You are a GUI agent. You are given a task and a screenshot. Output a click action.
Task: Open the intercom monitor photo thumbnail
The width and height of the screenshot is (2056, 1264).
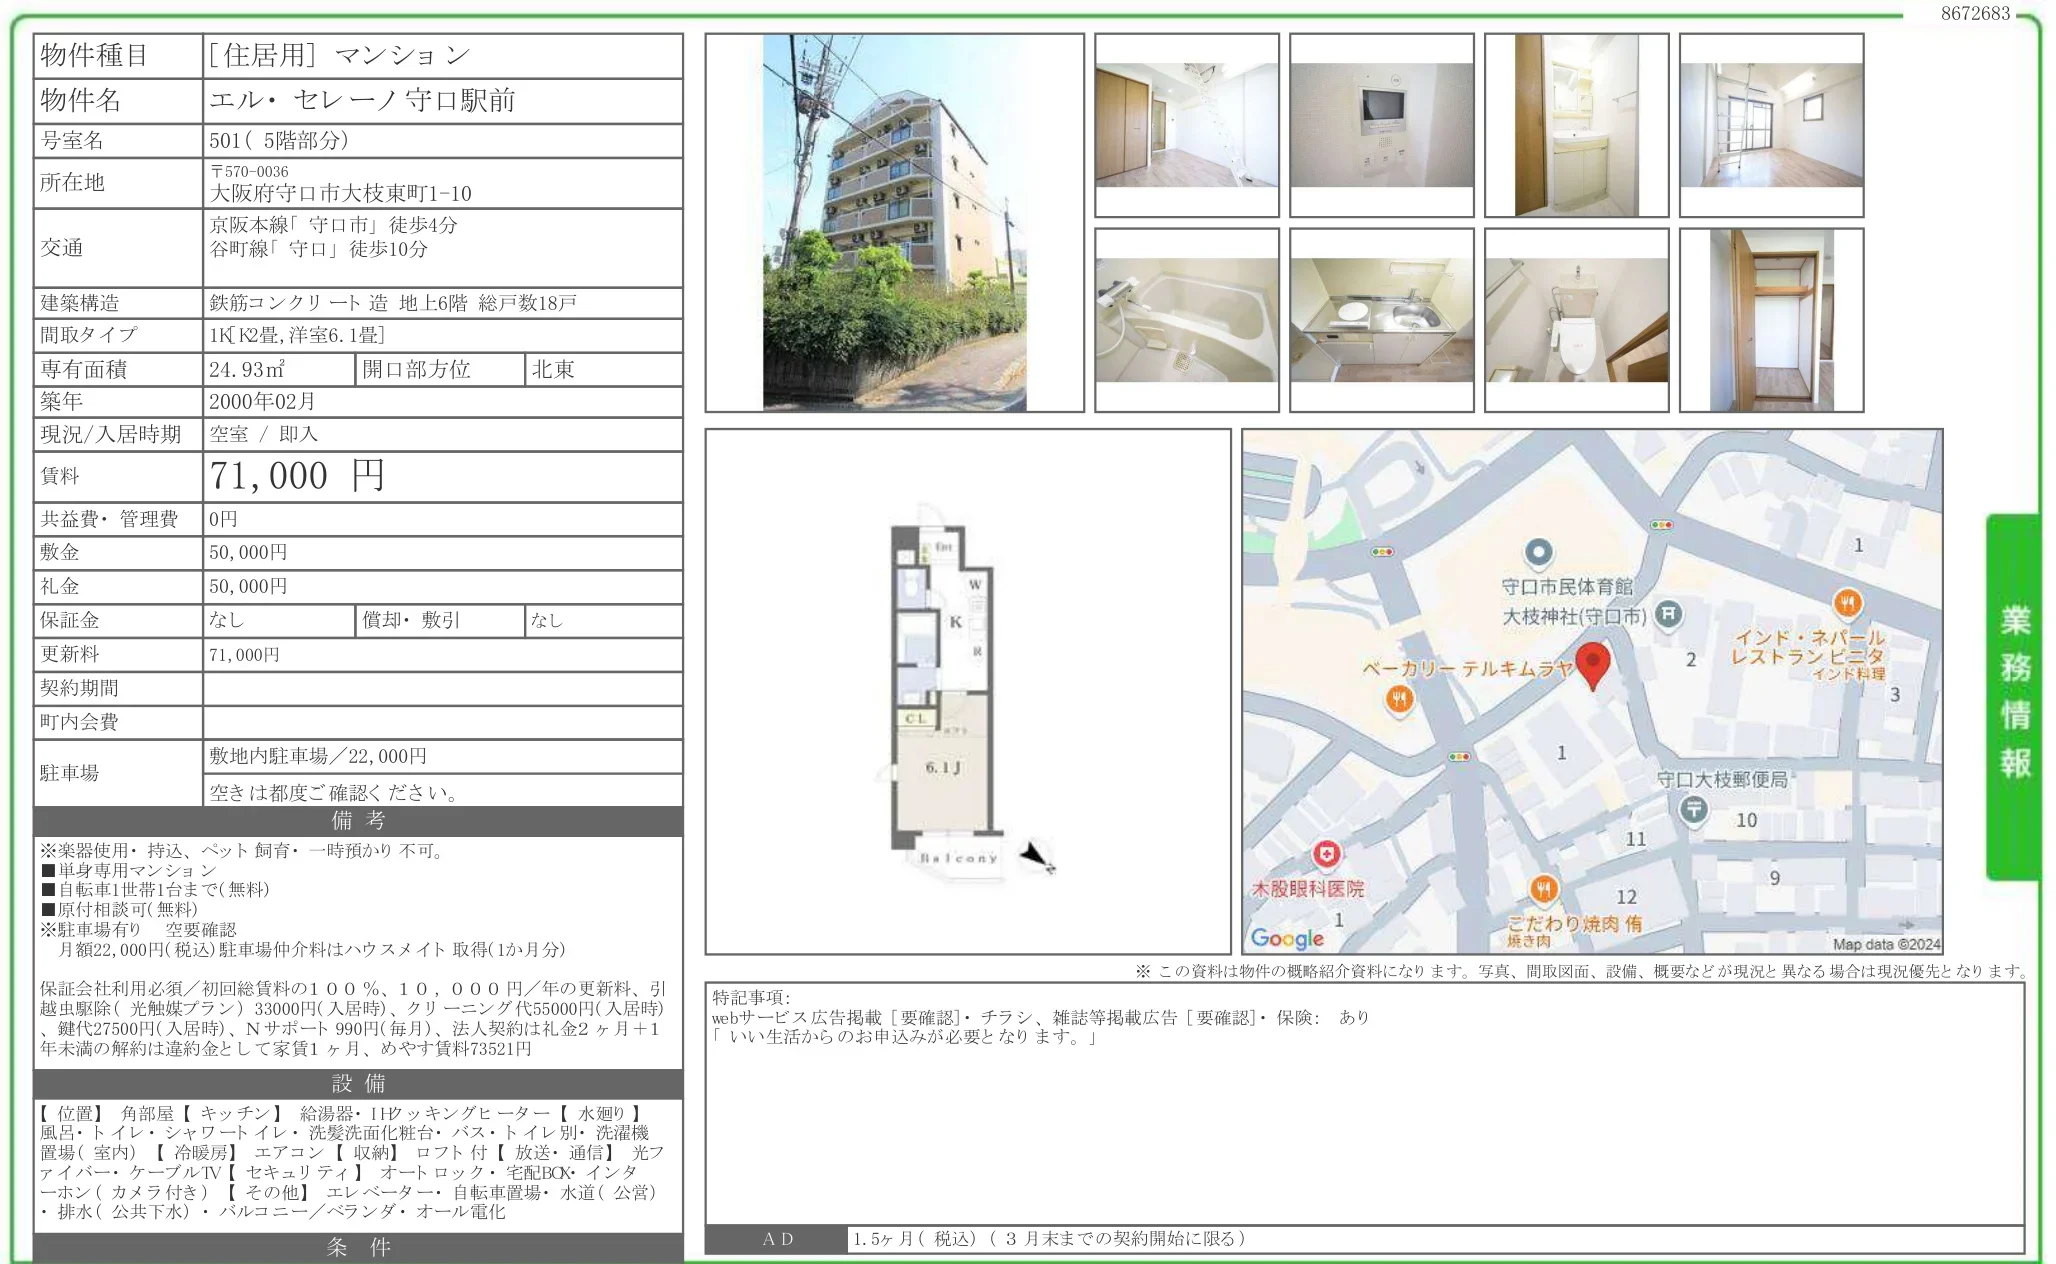point(1381,125)
